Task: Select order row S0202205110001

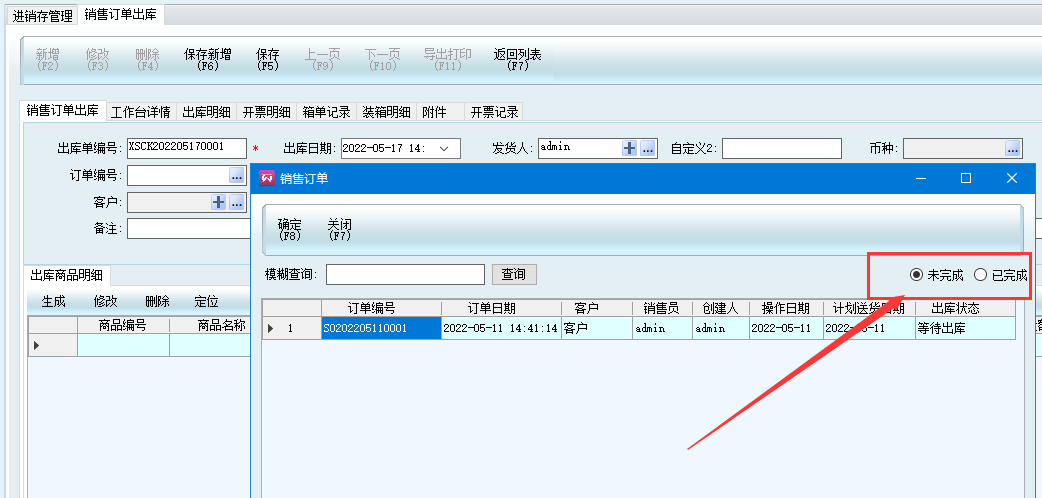Action: pyautogui.click(x=380, y=328)
